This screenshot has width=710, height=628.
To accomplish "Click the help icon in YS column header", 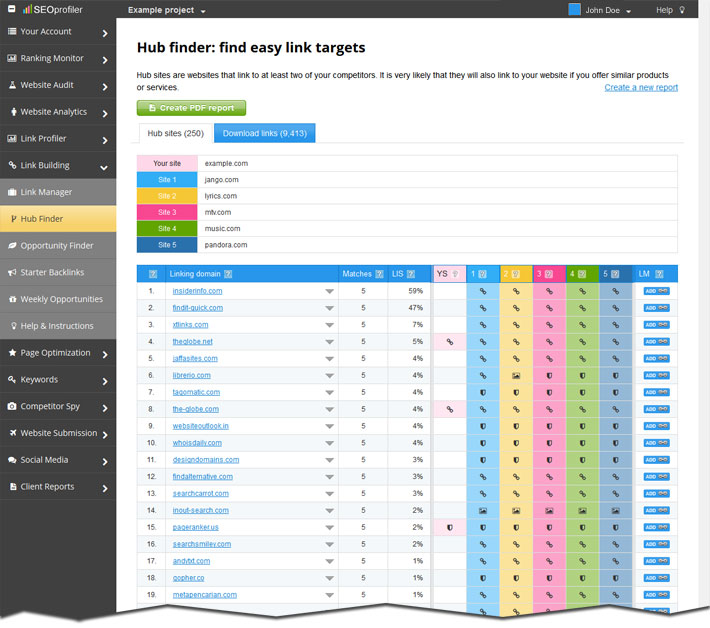I will coord(456,274).
